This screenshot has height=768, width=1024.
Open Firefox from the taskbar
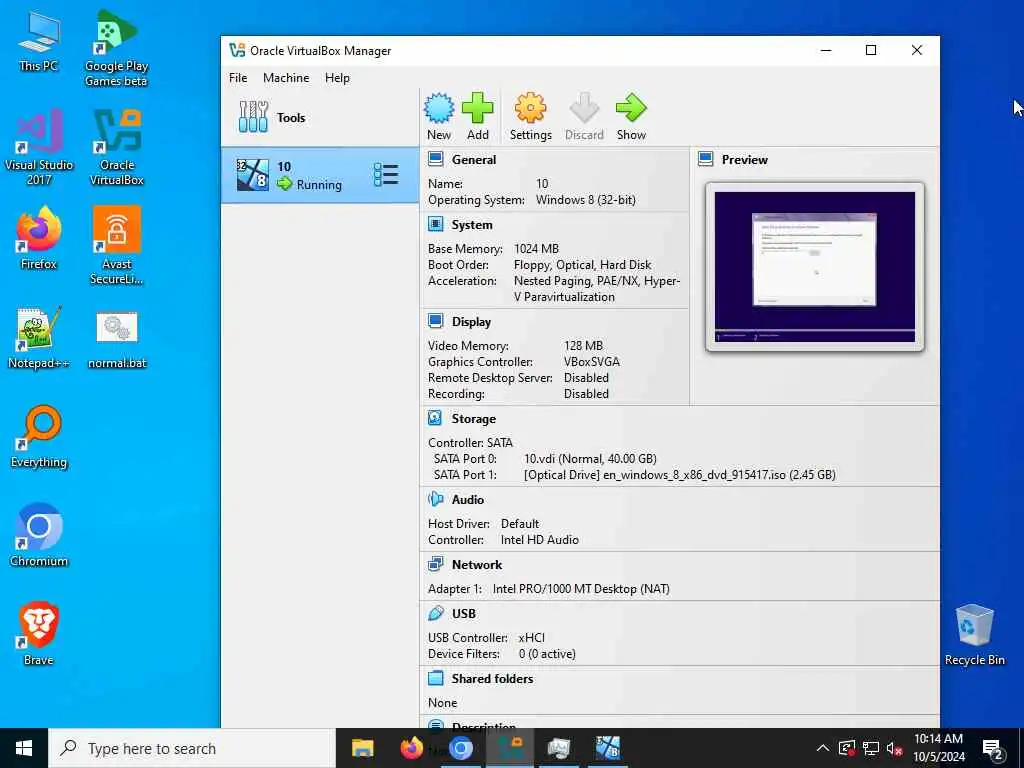pyautogui.click(x=411, y=748)
